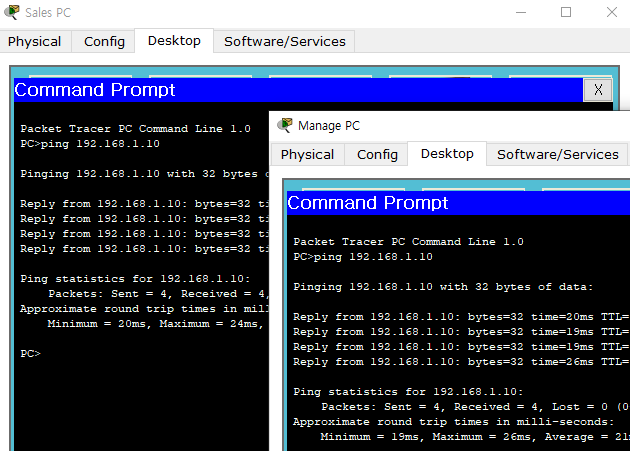Click the 'Sales PC' window title text
This screenshot has width=630, height=451.
(48, 12)
